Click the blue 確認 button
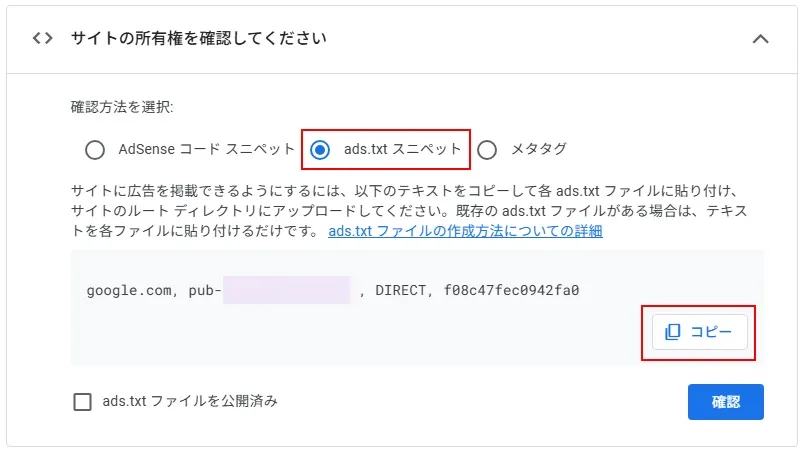Image resolution: width=804 pixels, height=452 pixels. [x=726, y=402]
